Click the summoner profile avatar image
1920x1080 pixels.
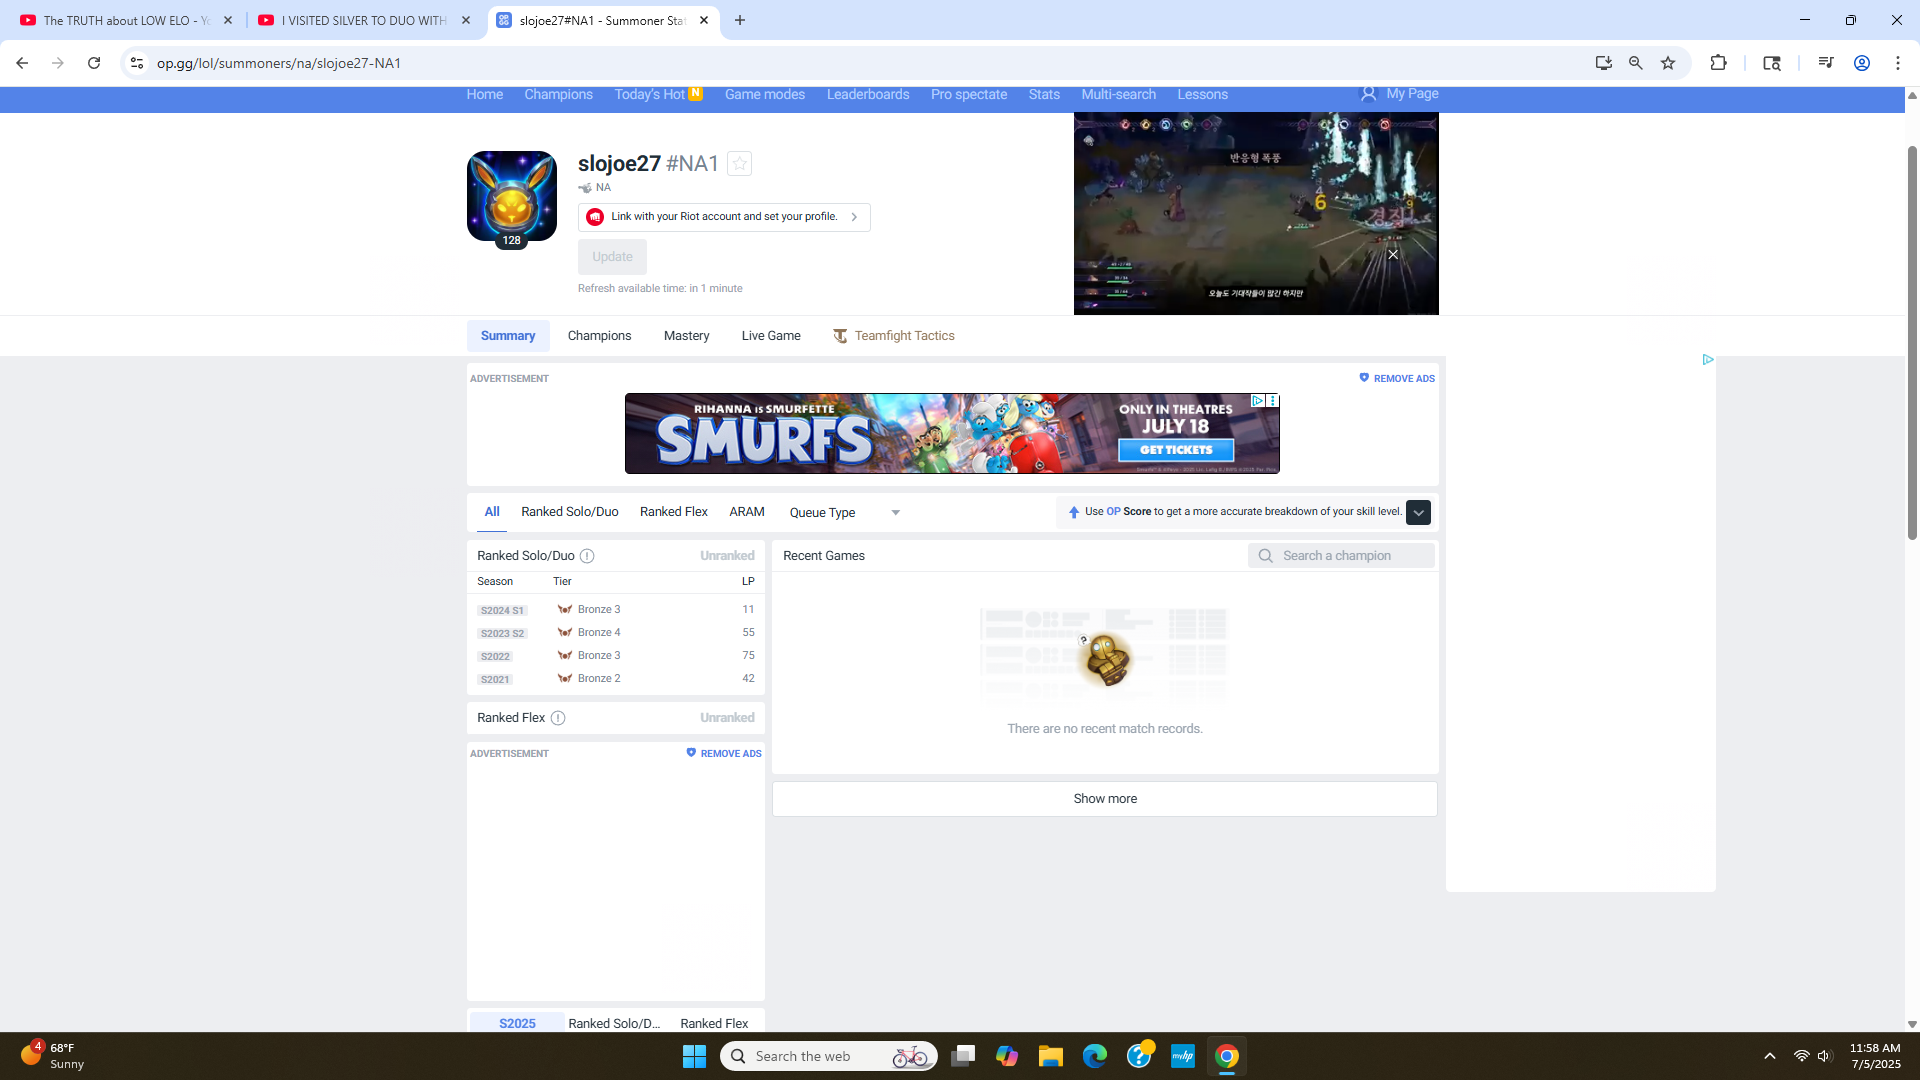click(x=512, y=196)
